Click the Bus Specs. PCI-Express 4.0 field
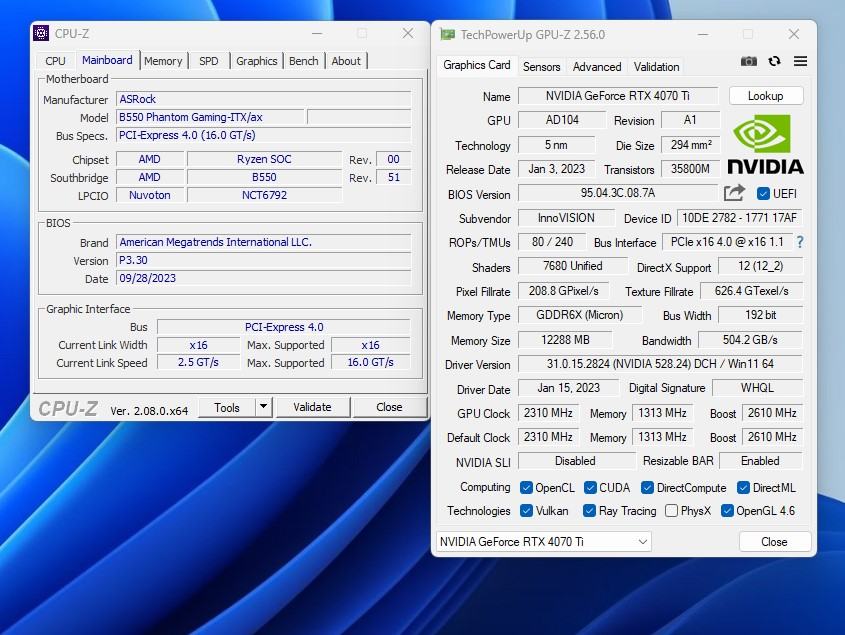Viewport: 845px width, 635px height. pos(263,135)
